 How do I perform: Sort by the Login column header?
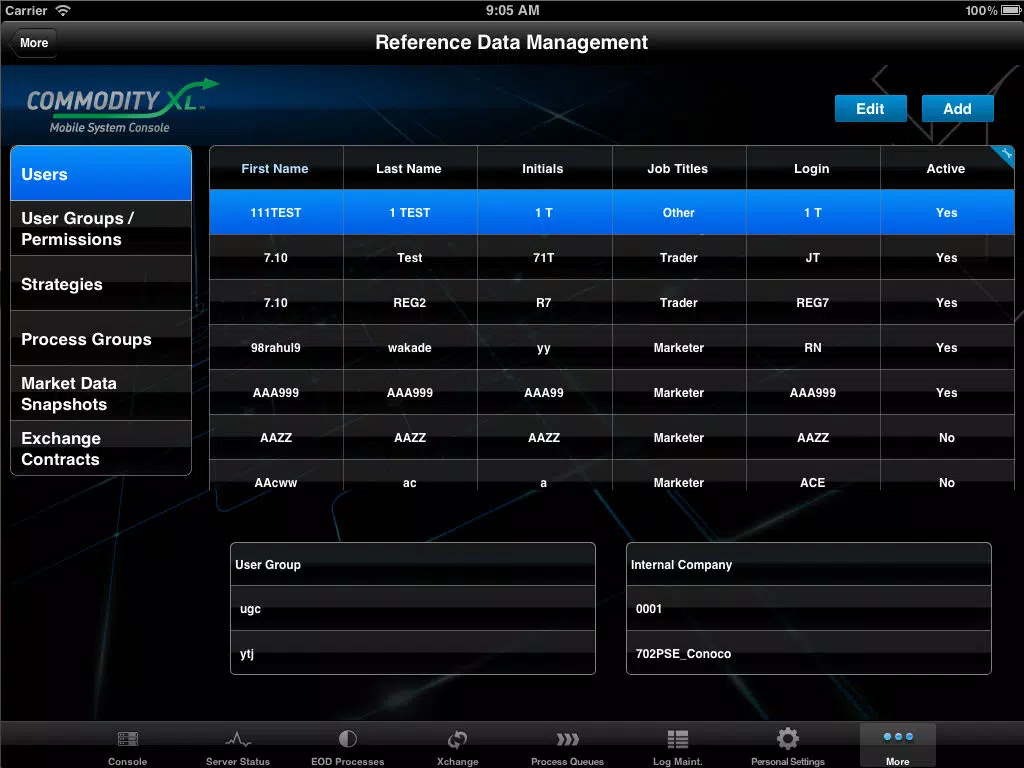pos(812,168)
